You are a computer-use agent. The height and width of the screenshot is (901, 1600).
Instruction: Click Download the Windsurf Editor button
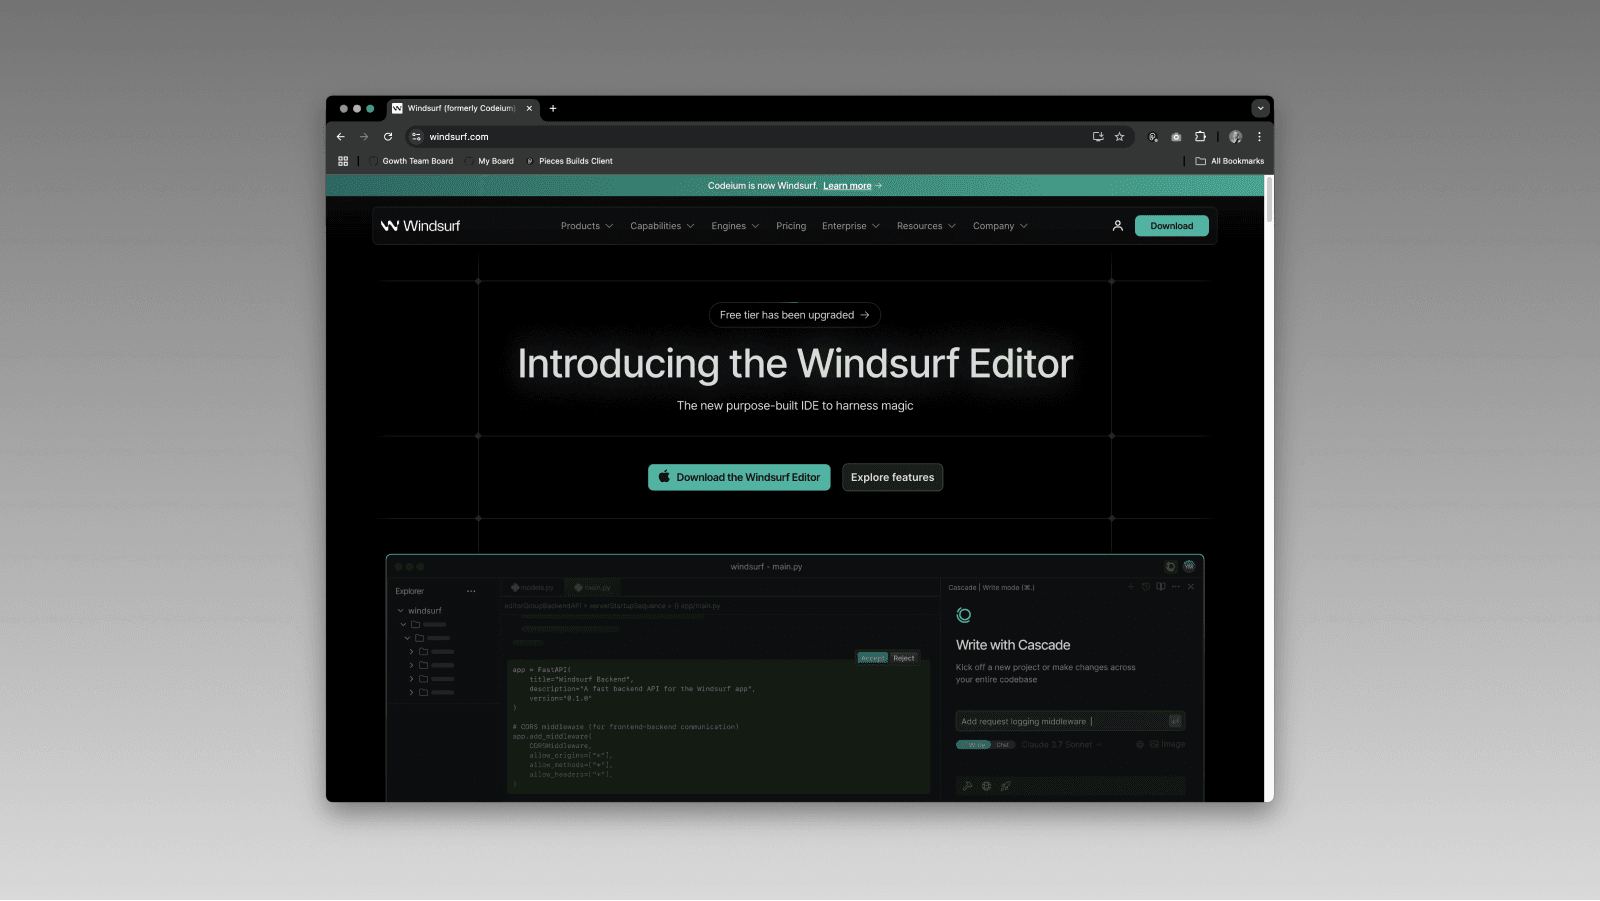(739, 477)
